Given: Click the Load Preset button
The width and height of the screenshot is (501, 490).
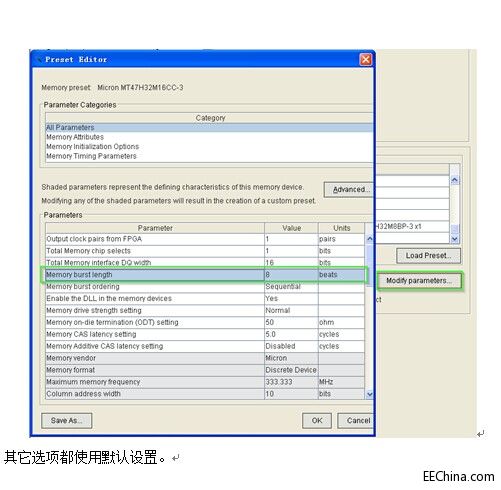Looking at the screenshot, I should point(428,256).
